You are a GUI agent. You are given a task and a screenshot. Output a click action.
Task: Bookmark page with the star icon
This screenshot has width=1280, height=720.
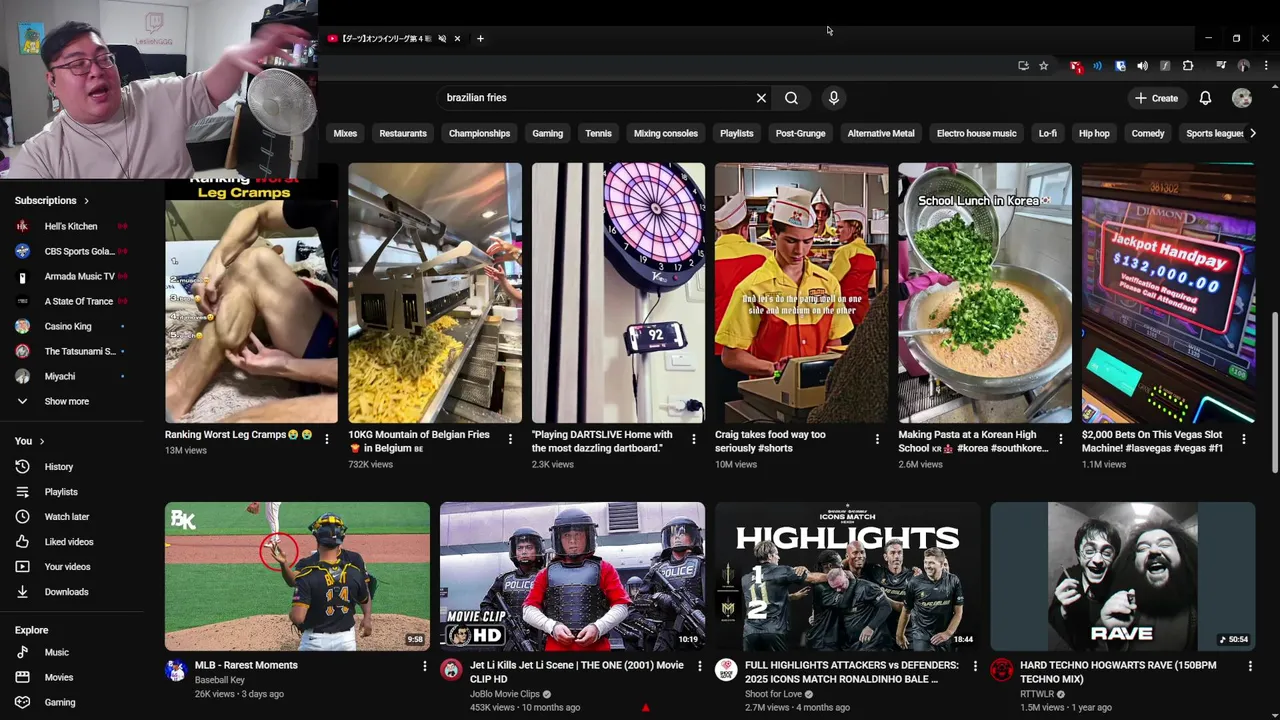(1043, 66)
